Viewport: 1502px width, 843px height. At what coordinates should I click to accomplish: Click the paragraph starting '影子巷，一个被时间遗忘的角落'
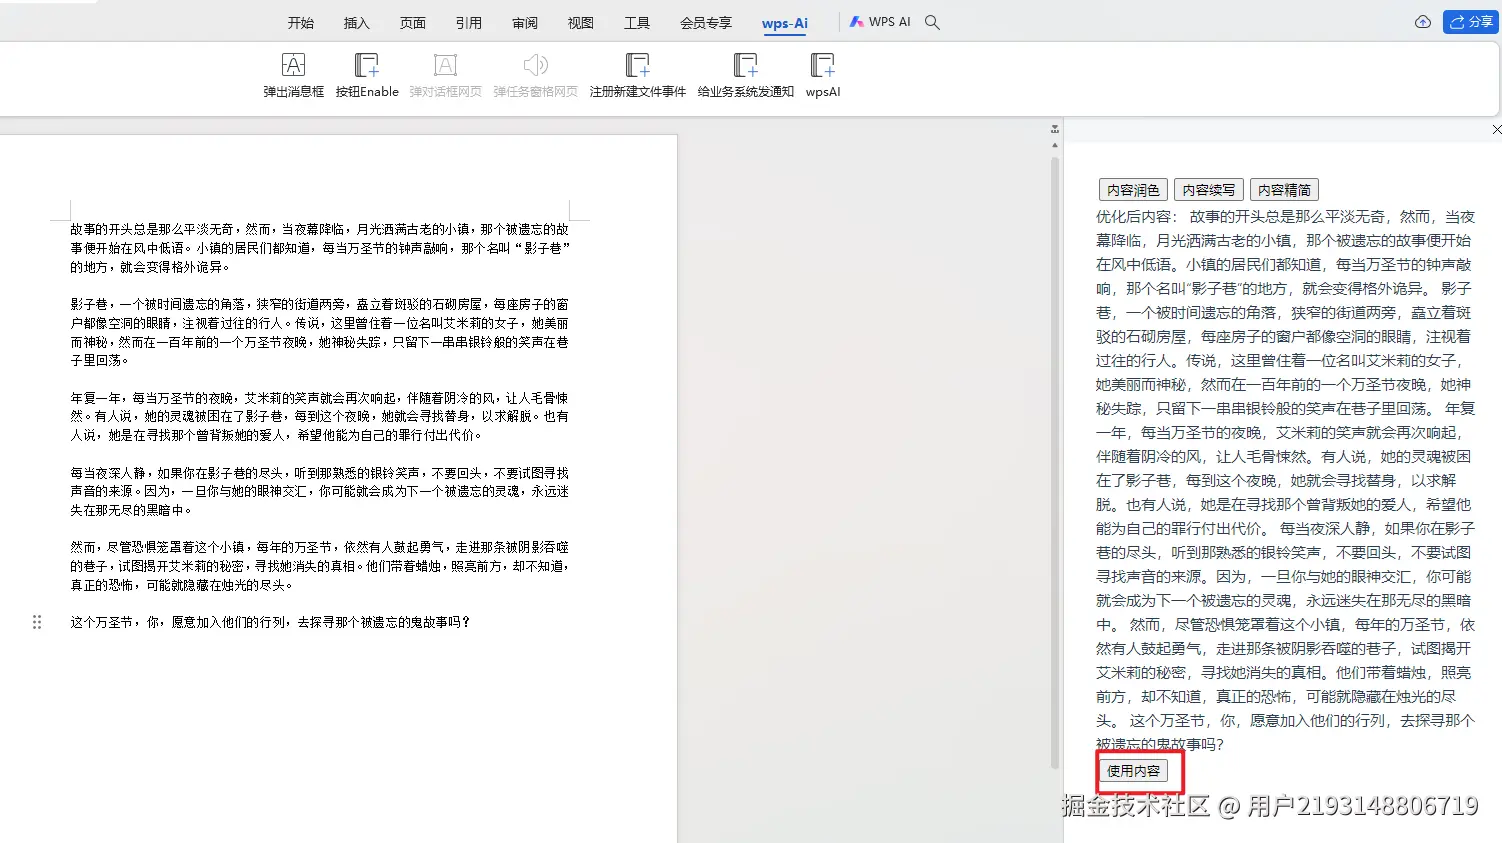(x=319, y=332)
